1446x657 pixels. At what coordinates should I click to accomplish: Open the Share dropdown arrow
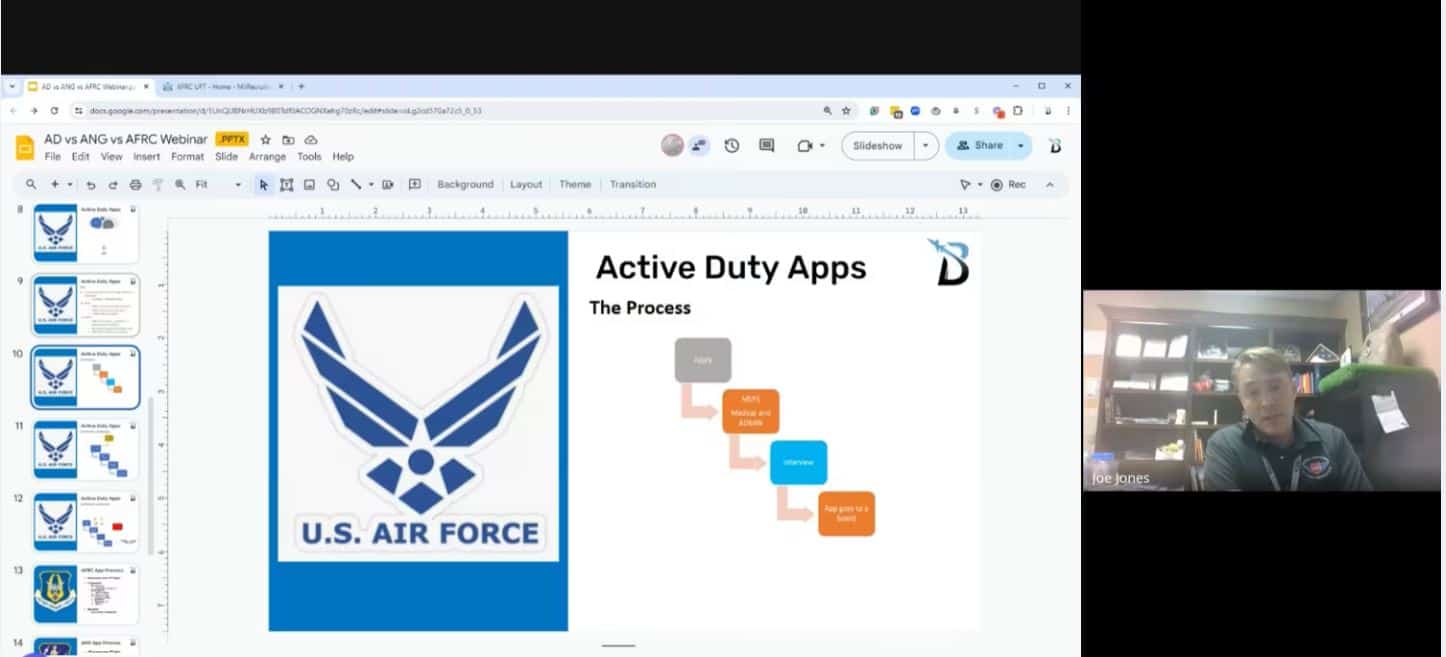point(1020,145)
